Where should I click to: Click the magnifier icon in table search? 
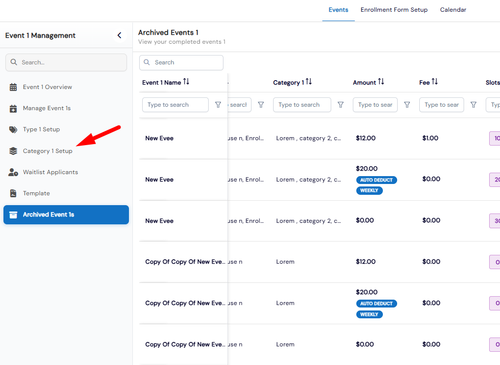[x=147, y=62]
